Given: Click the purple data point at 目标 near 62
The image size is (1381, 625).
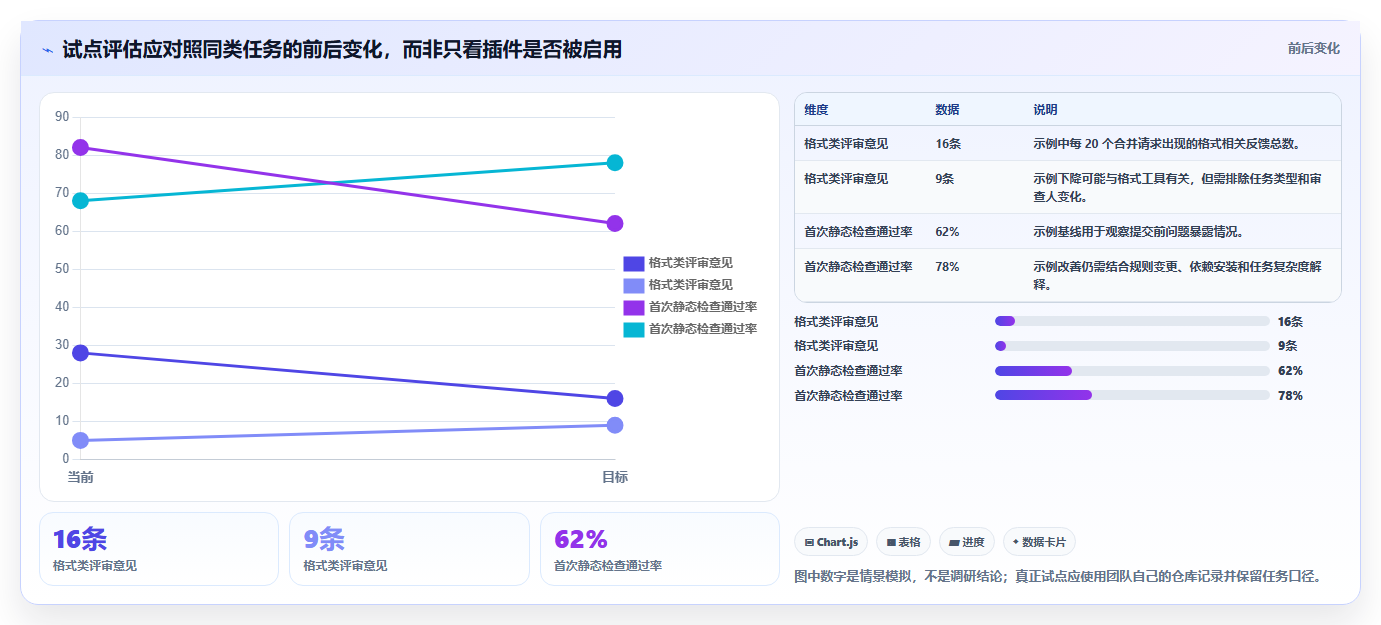Looking at the screenshot, I should click(x=615, y=224).
